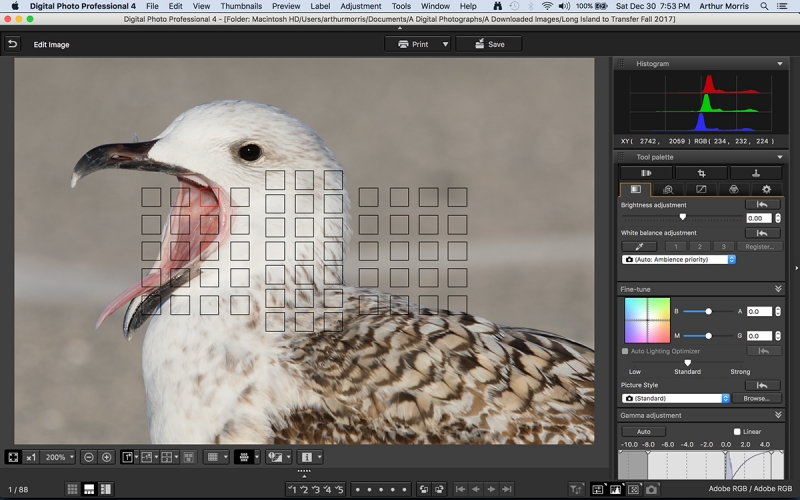Click the gamma Auto button
This screenshot has width=800, height=500.
pyautogui.click(x=643, y=432)
